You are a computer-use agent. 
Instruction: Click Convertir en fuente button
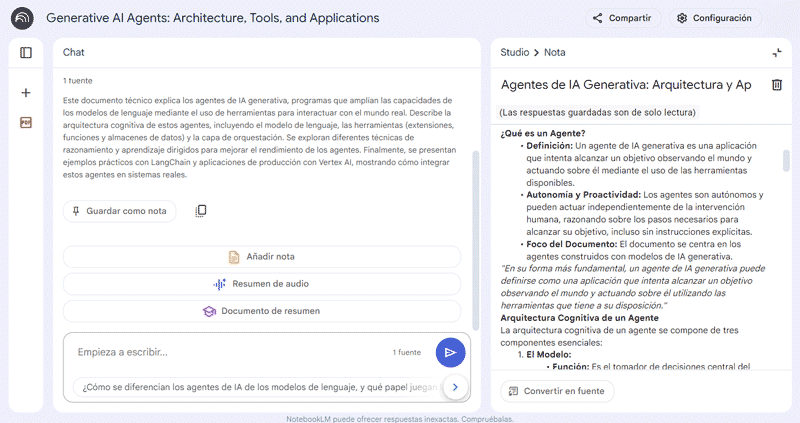click(x=557, y=391)
